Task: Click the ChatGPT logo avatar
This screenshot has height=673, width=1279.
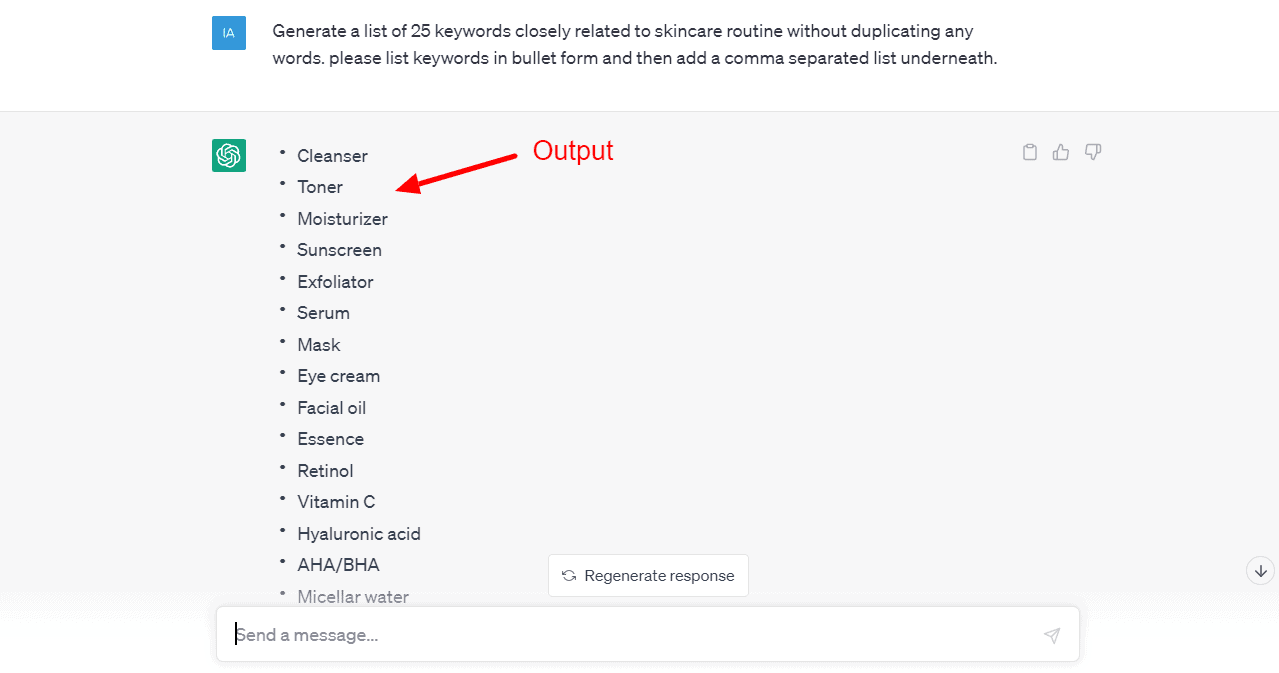Action: [229, 155]
